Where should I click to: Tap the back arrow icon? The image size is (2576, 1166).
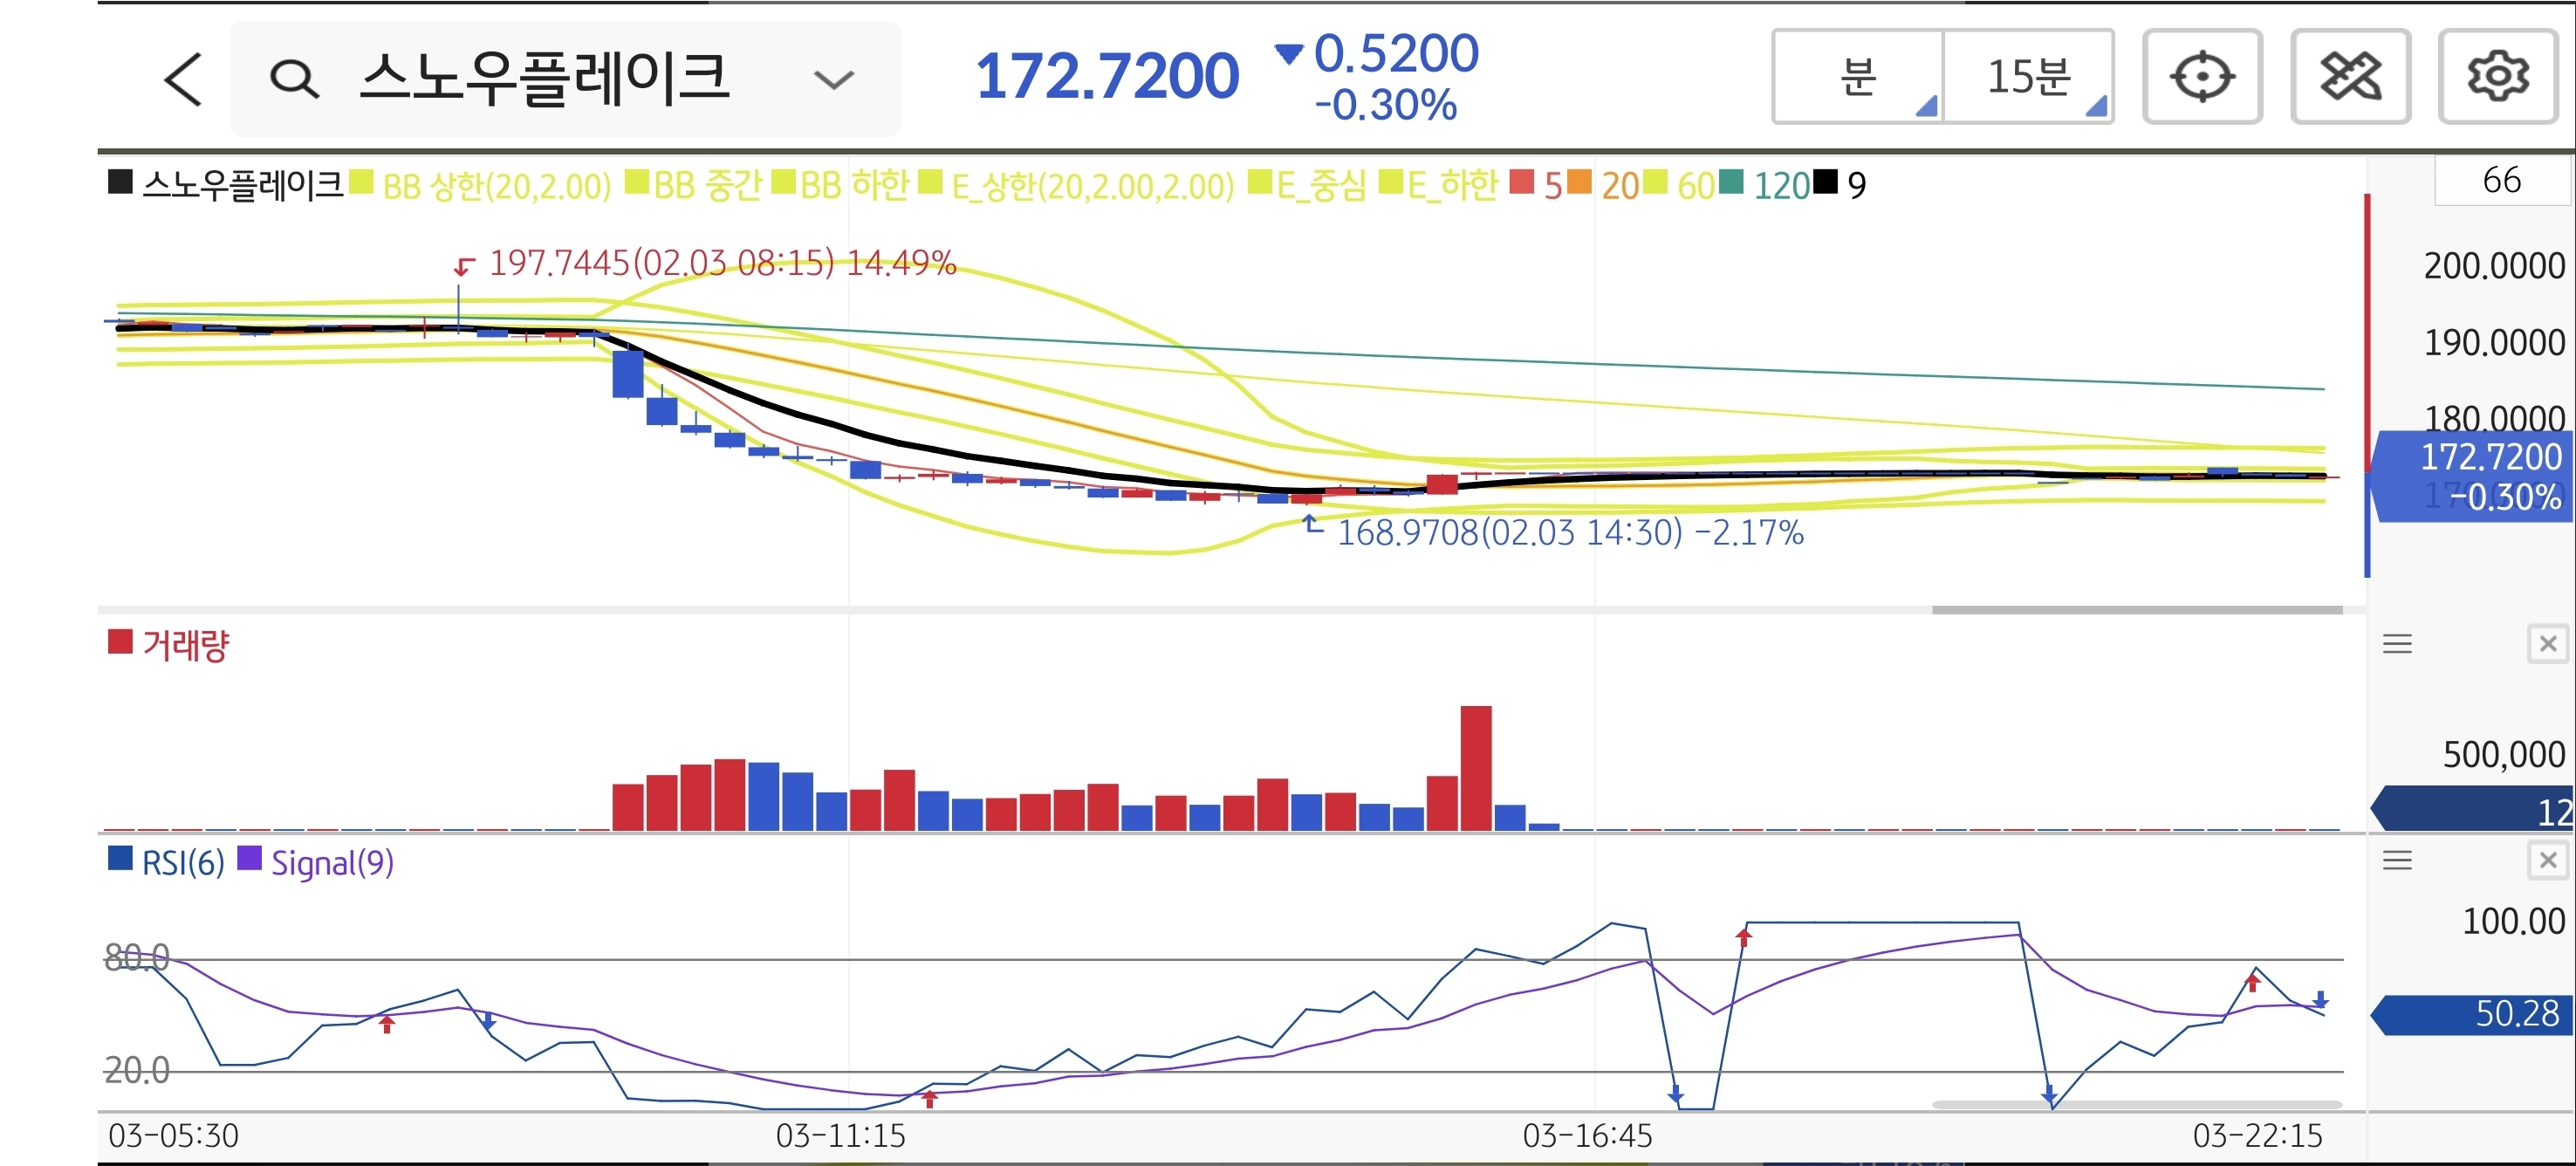[x=184, y=79]
